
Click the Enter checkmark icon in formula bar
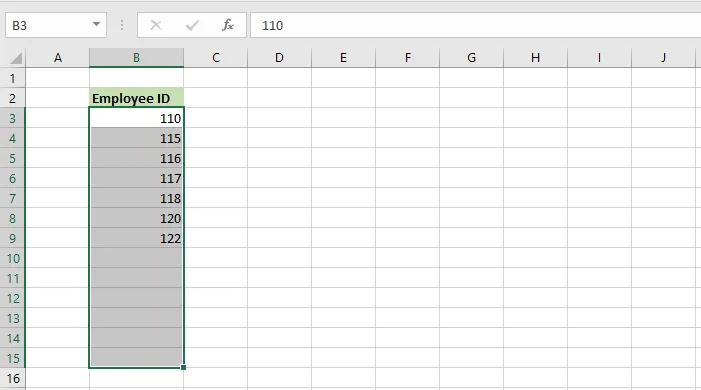coord(192,25)
